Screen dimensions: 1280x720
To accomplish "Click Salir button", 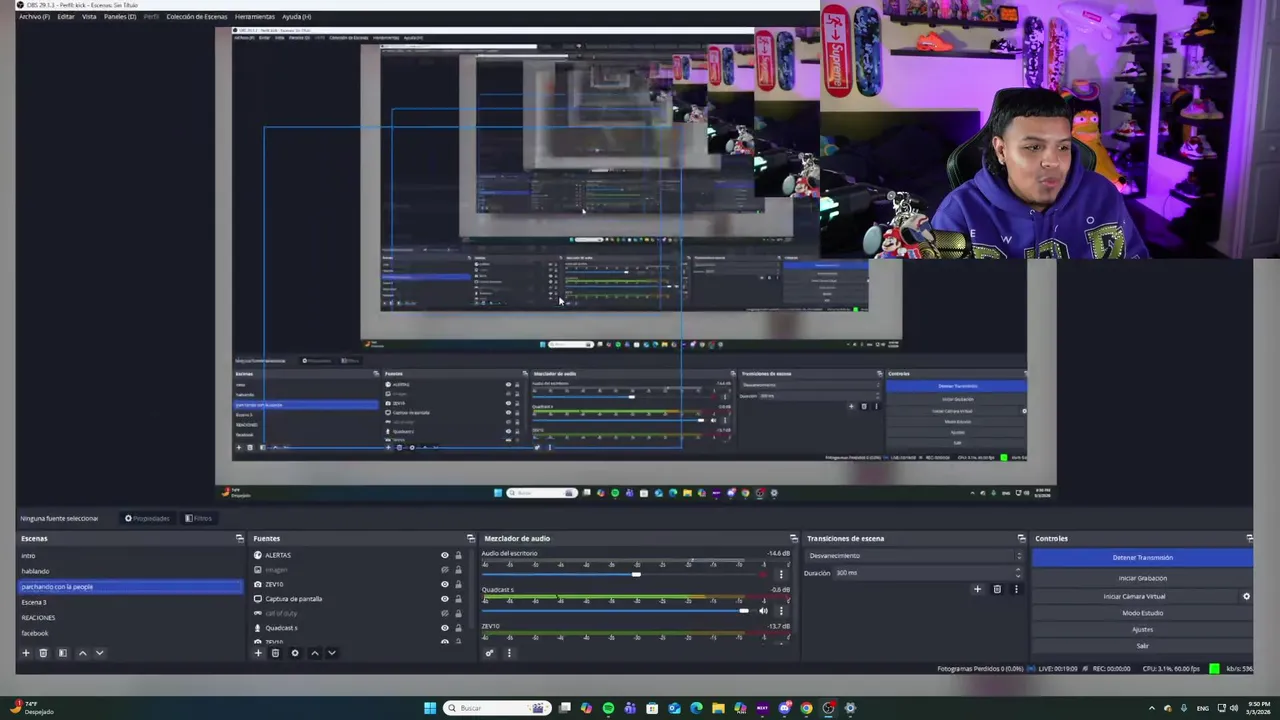I will click(x=1142, y=645).
